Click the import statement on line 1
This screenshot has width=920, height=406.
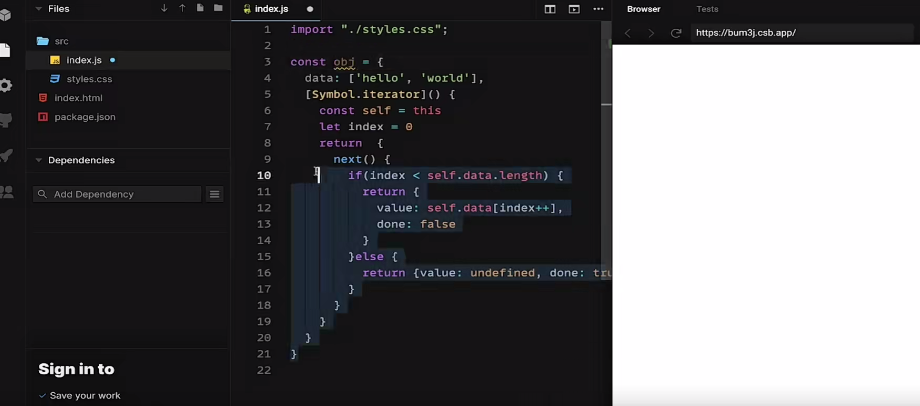[369, 29]
